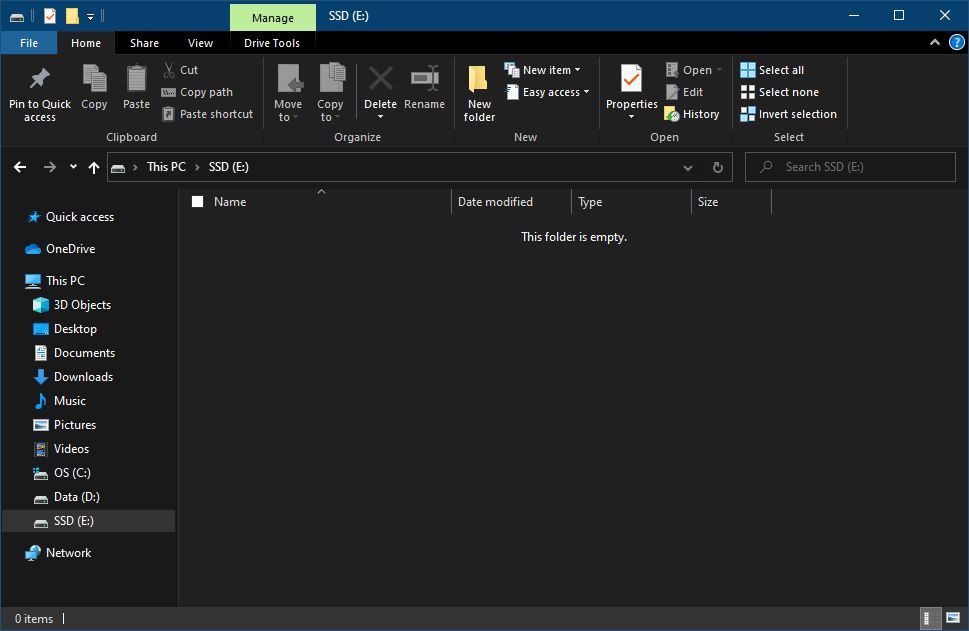Screen dimensions: 969x631
Task: Click the Pin to Quick access icon
Action: point(40,80)
